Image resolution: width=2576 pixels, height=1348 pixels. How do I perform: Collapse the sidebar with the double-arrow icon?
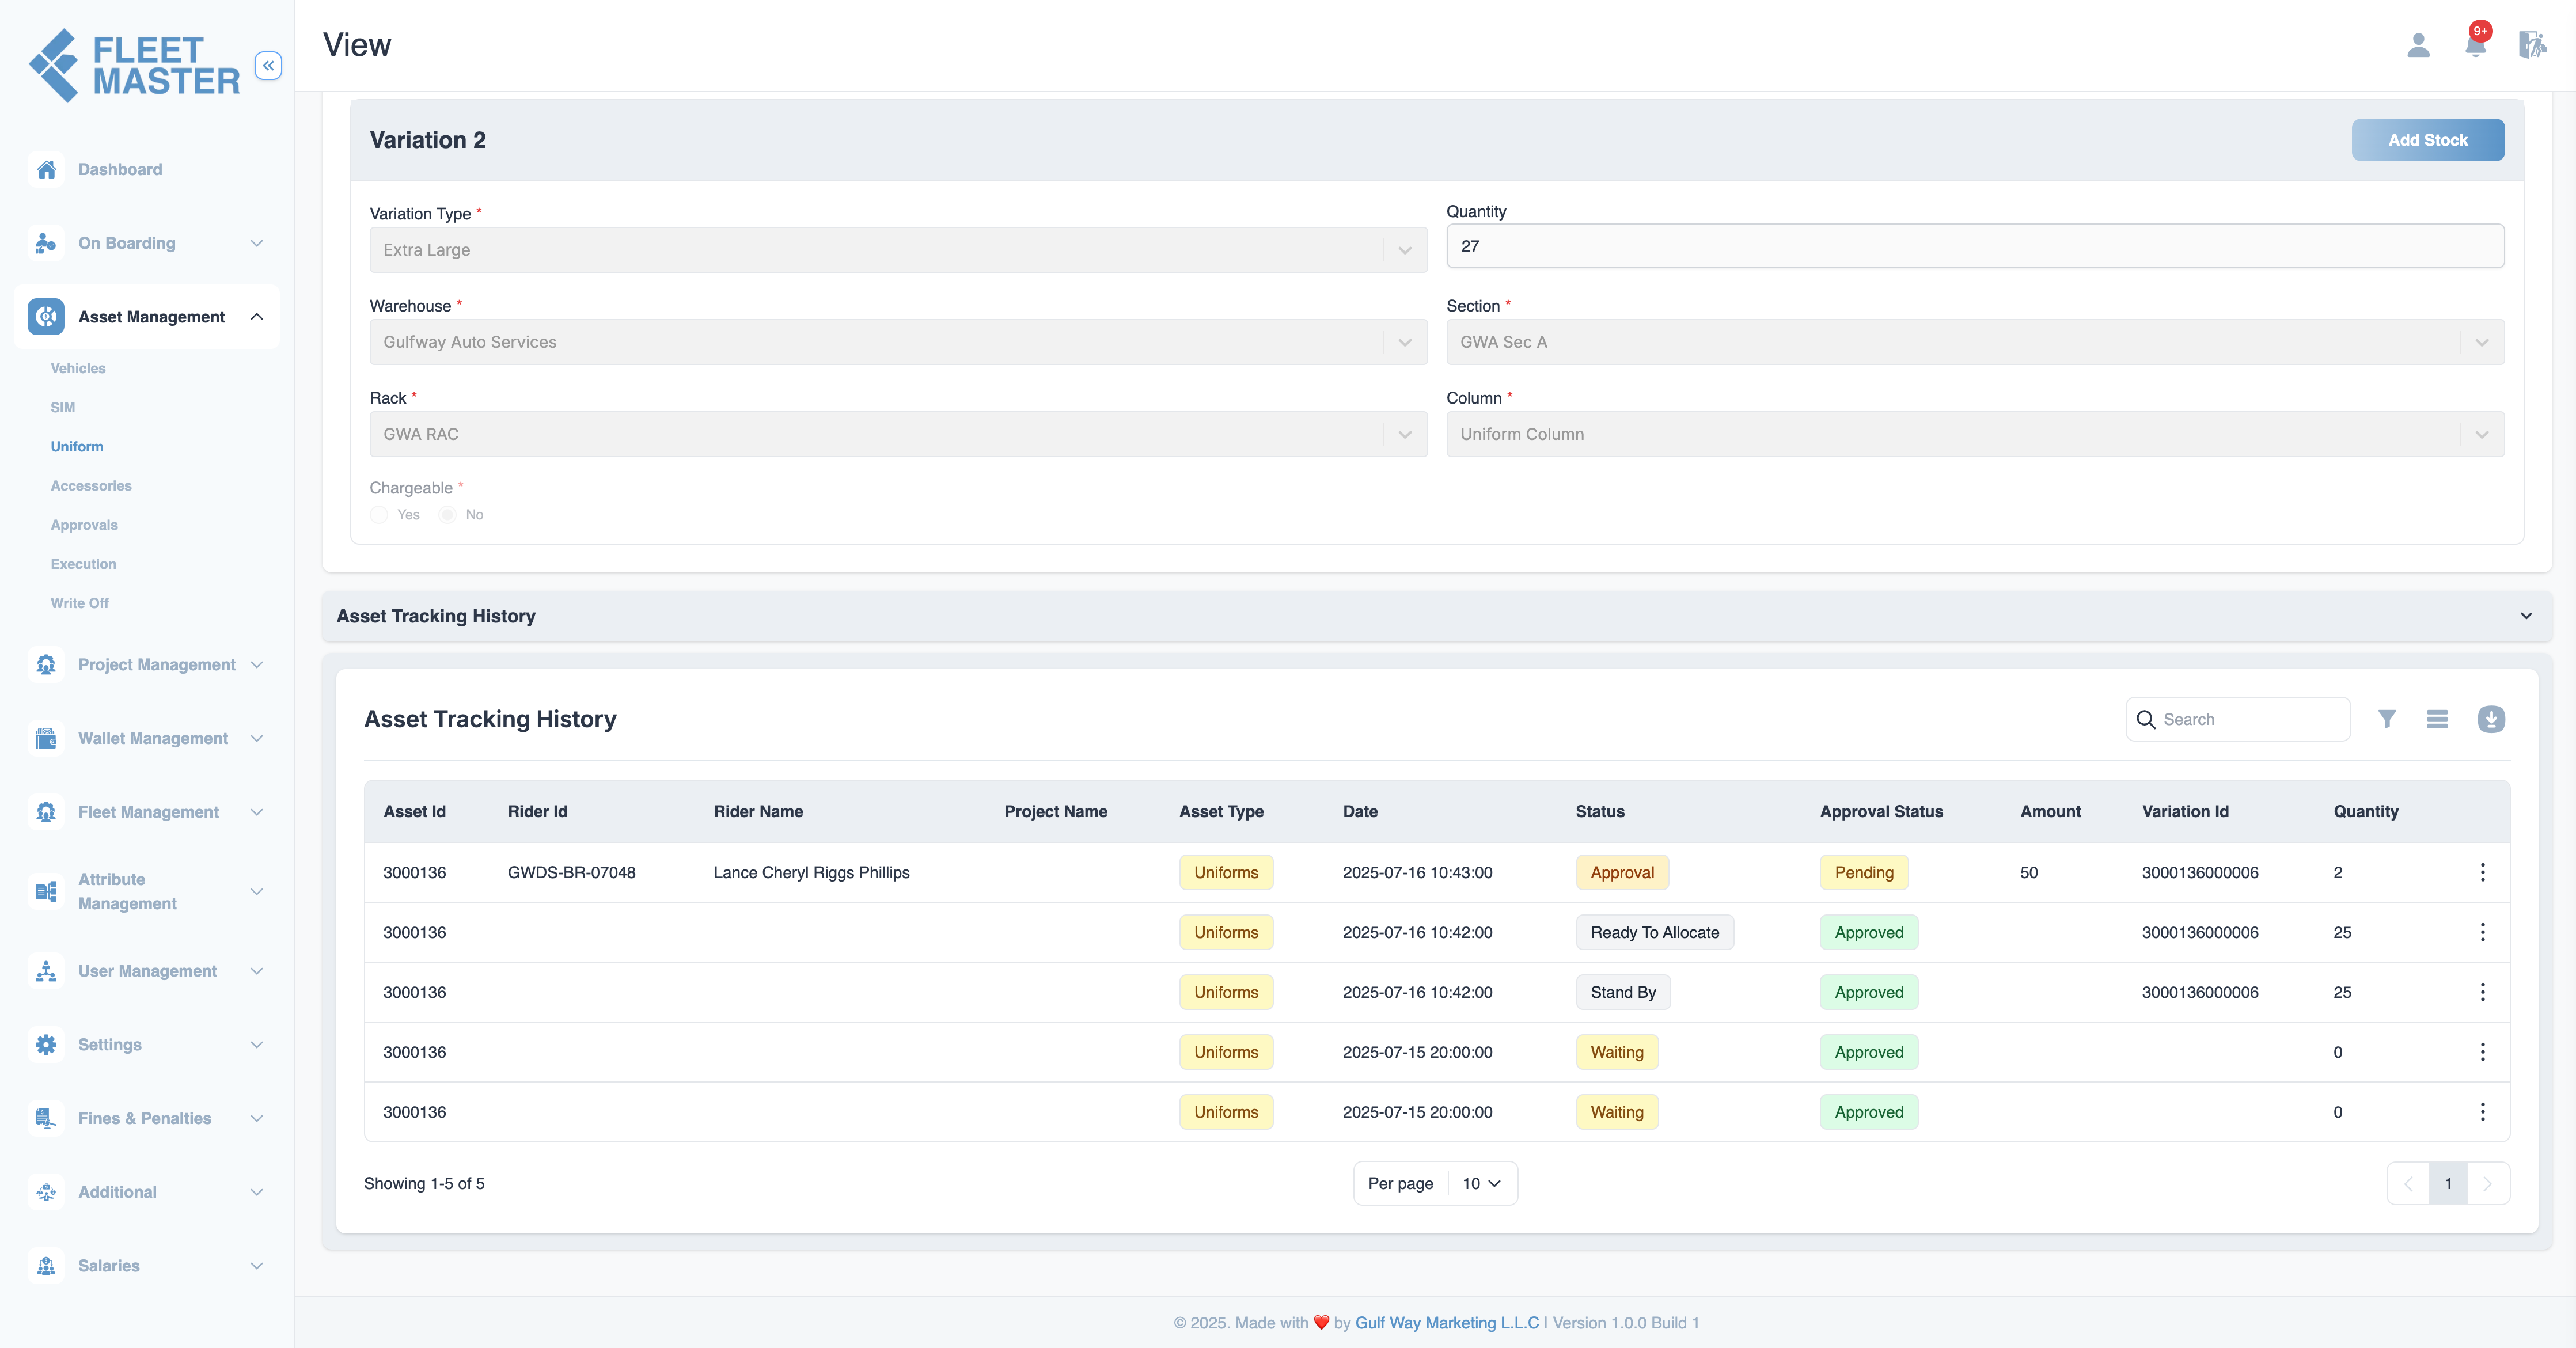268,66
